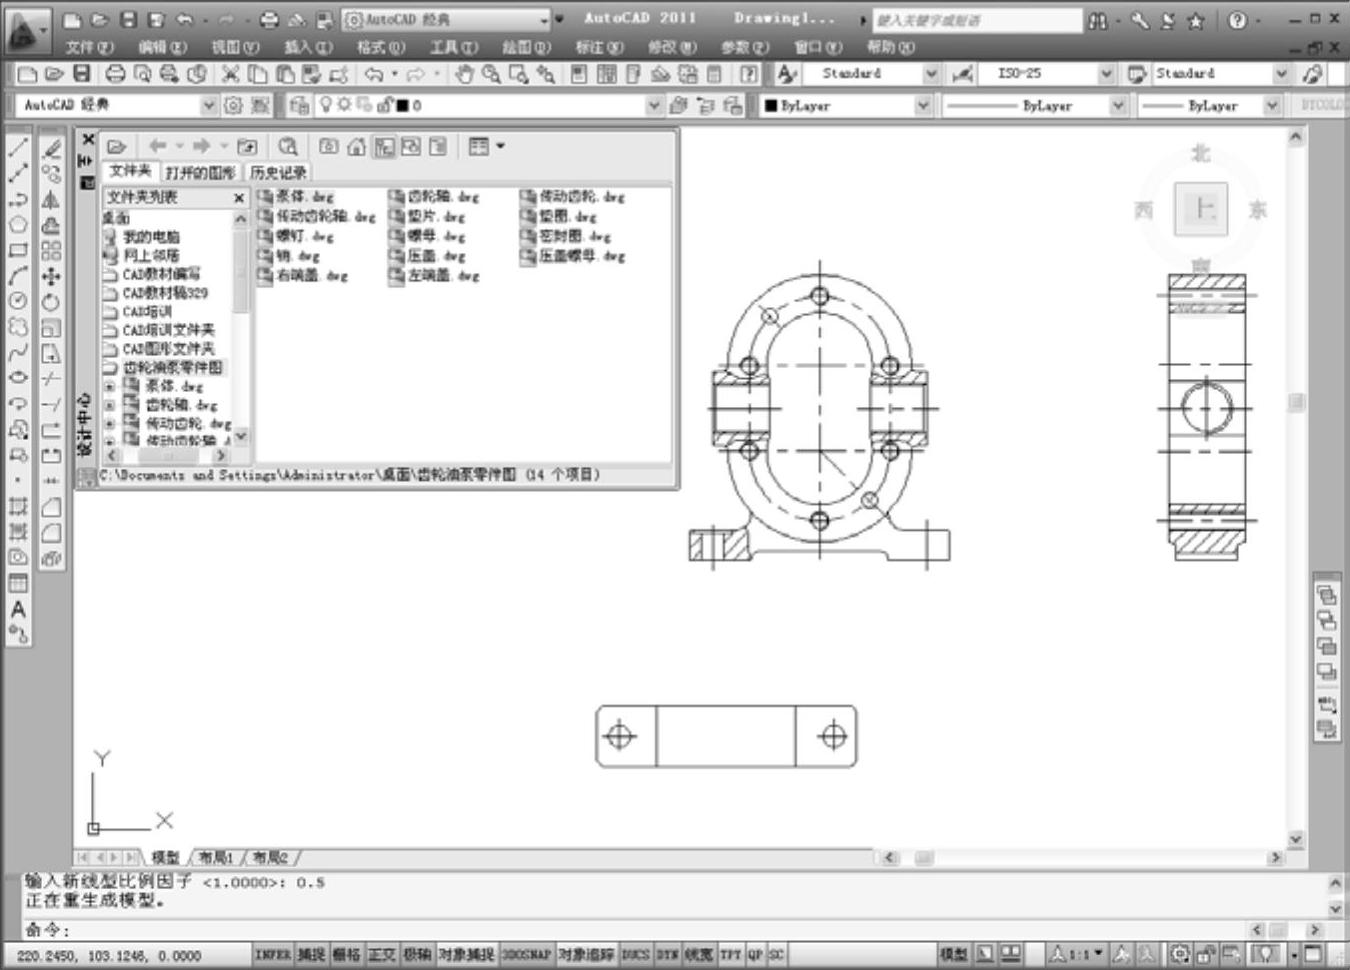
Task: Select the Erase modify tool
Action: pyautogui.click(x=52, y=148)
